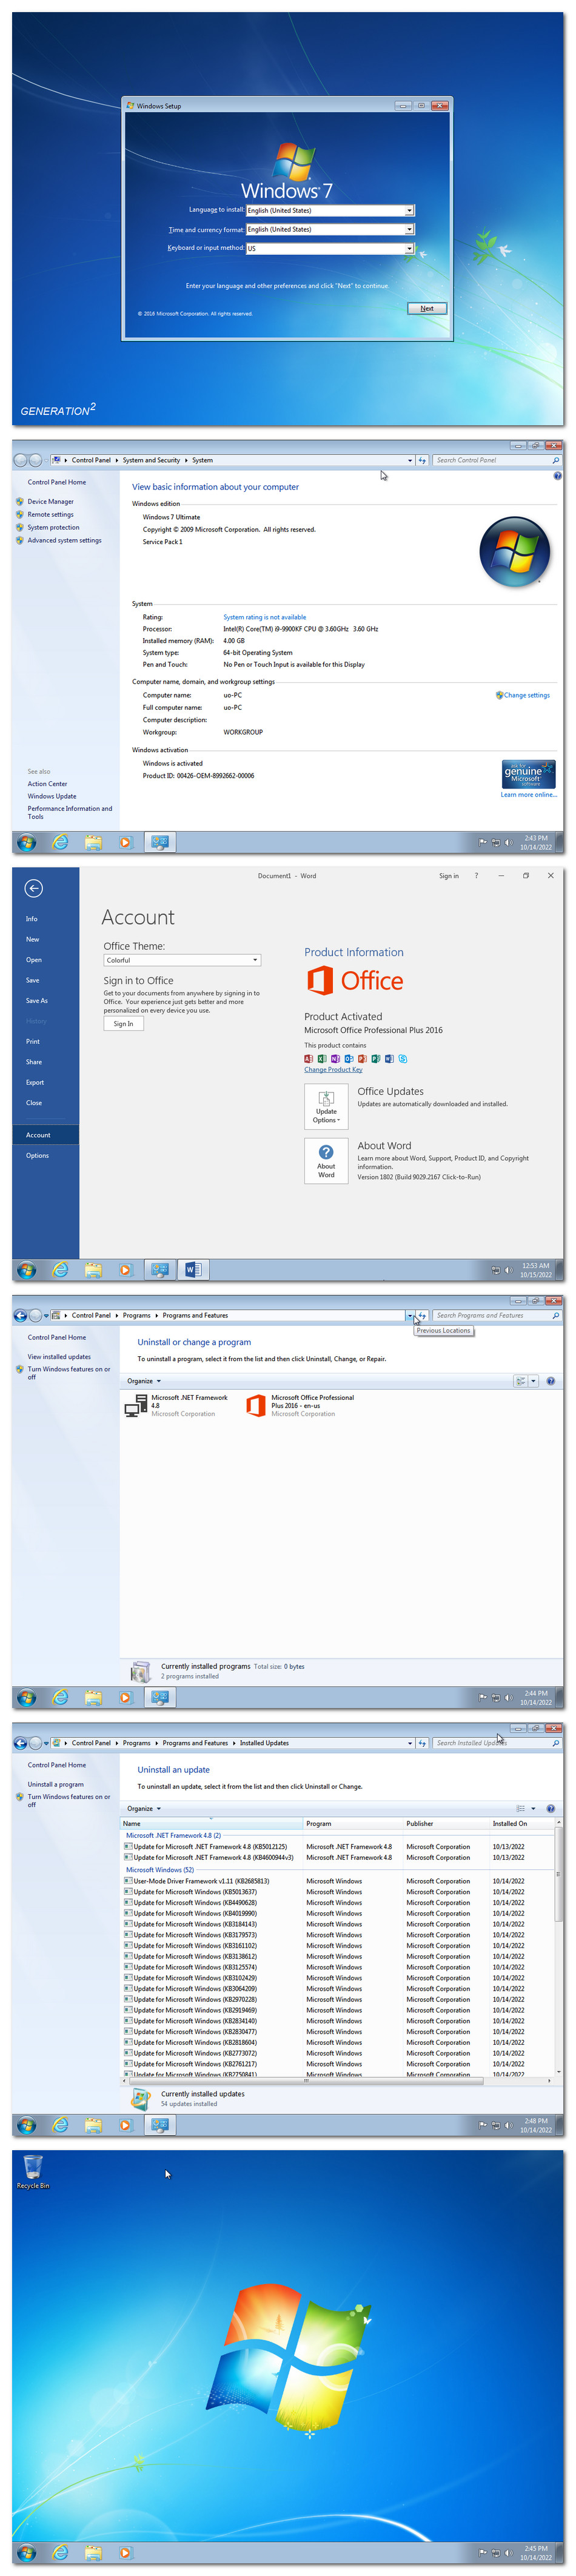This screenshot has width=576, height=2576.
Task: Open Advanced system settings
Action: coord(64,540)
